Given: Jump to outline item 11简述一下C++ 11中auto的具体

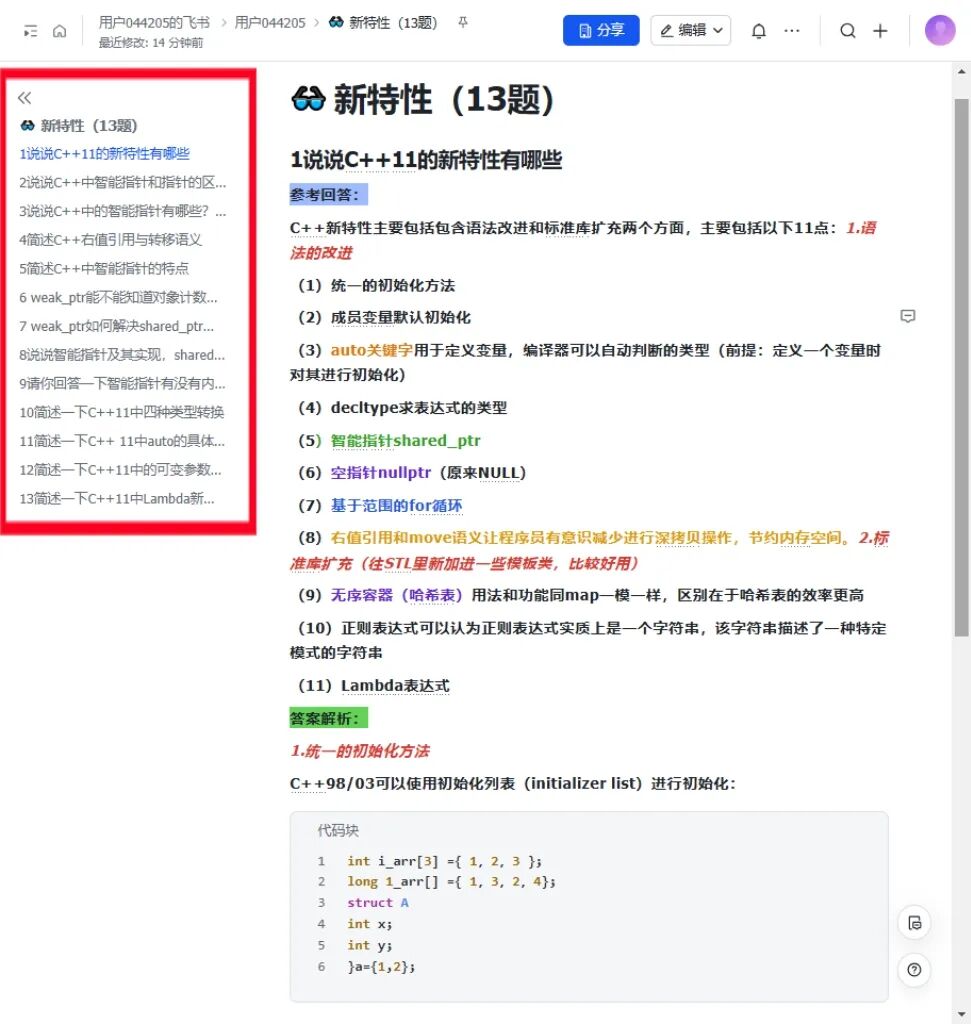Looking at the screenshot, I should [122, 441].
